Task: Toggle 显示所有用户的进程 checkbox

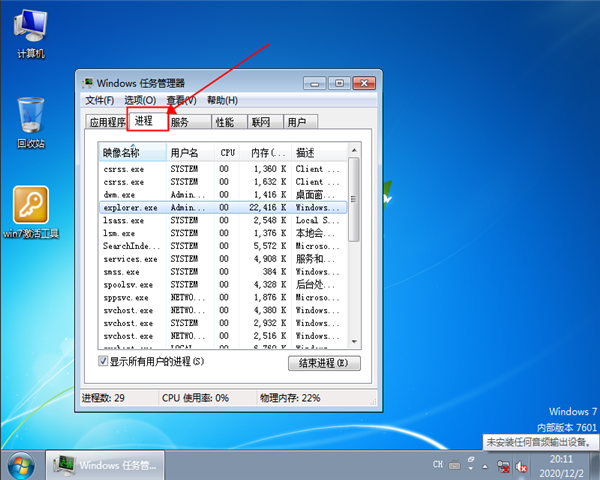Action: (x=103, y=361)
